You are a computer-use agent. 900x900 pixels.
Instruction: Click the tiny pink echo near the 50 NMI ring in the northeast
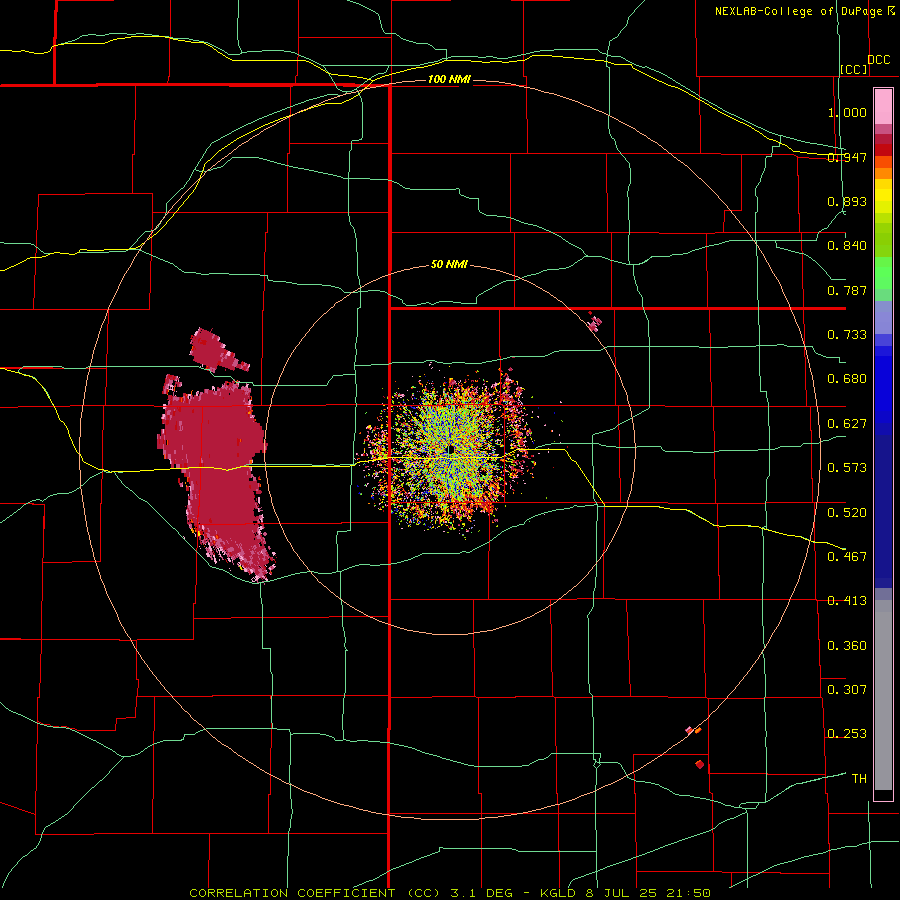(595, 322)
